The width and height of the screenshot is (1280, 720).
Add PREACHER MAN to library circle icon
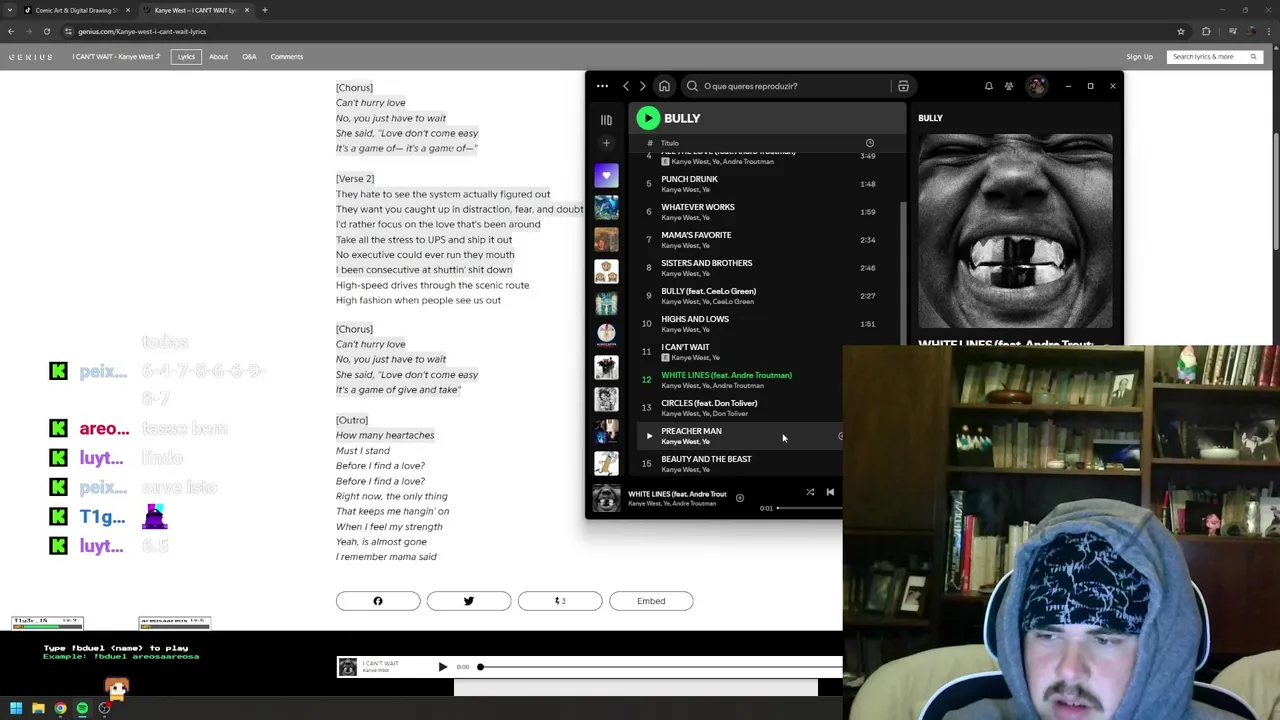[x=840, y=436]
